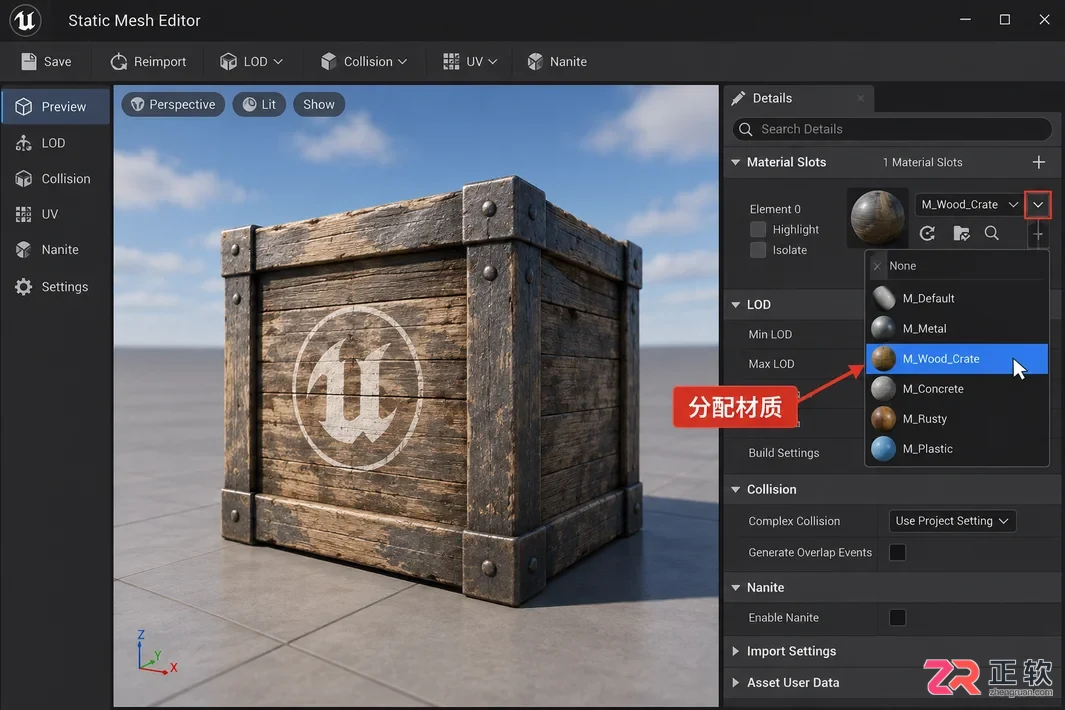Open the Collision toolbar dropdown
This screenshot has width=1065, height=710.
(364, 62)
